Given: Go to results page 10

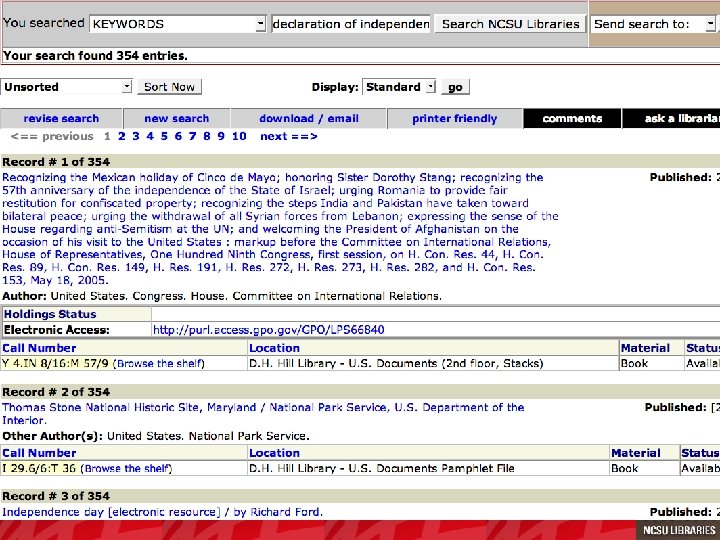Looking at the screenshot, I should [239, 136].
